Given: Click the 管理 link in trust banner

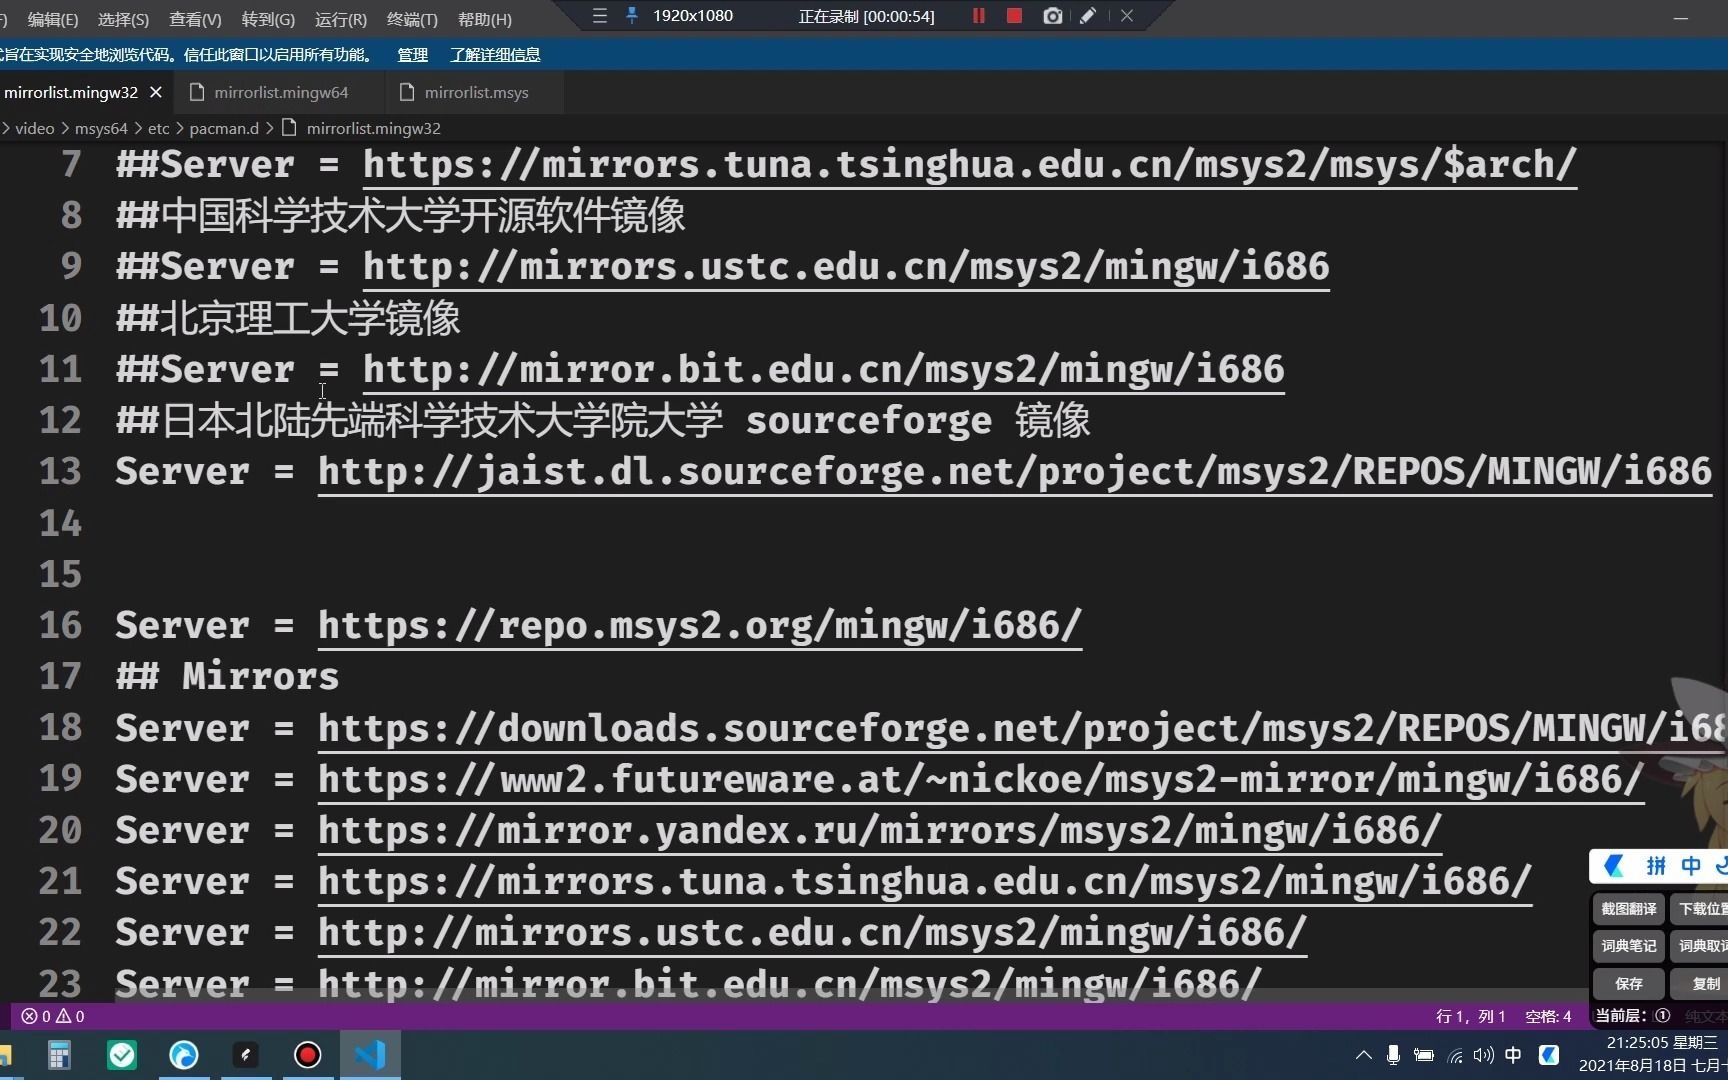Looking at the screenshot, I should coord(412,55).
